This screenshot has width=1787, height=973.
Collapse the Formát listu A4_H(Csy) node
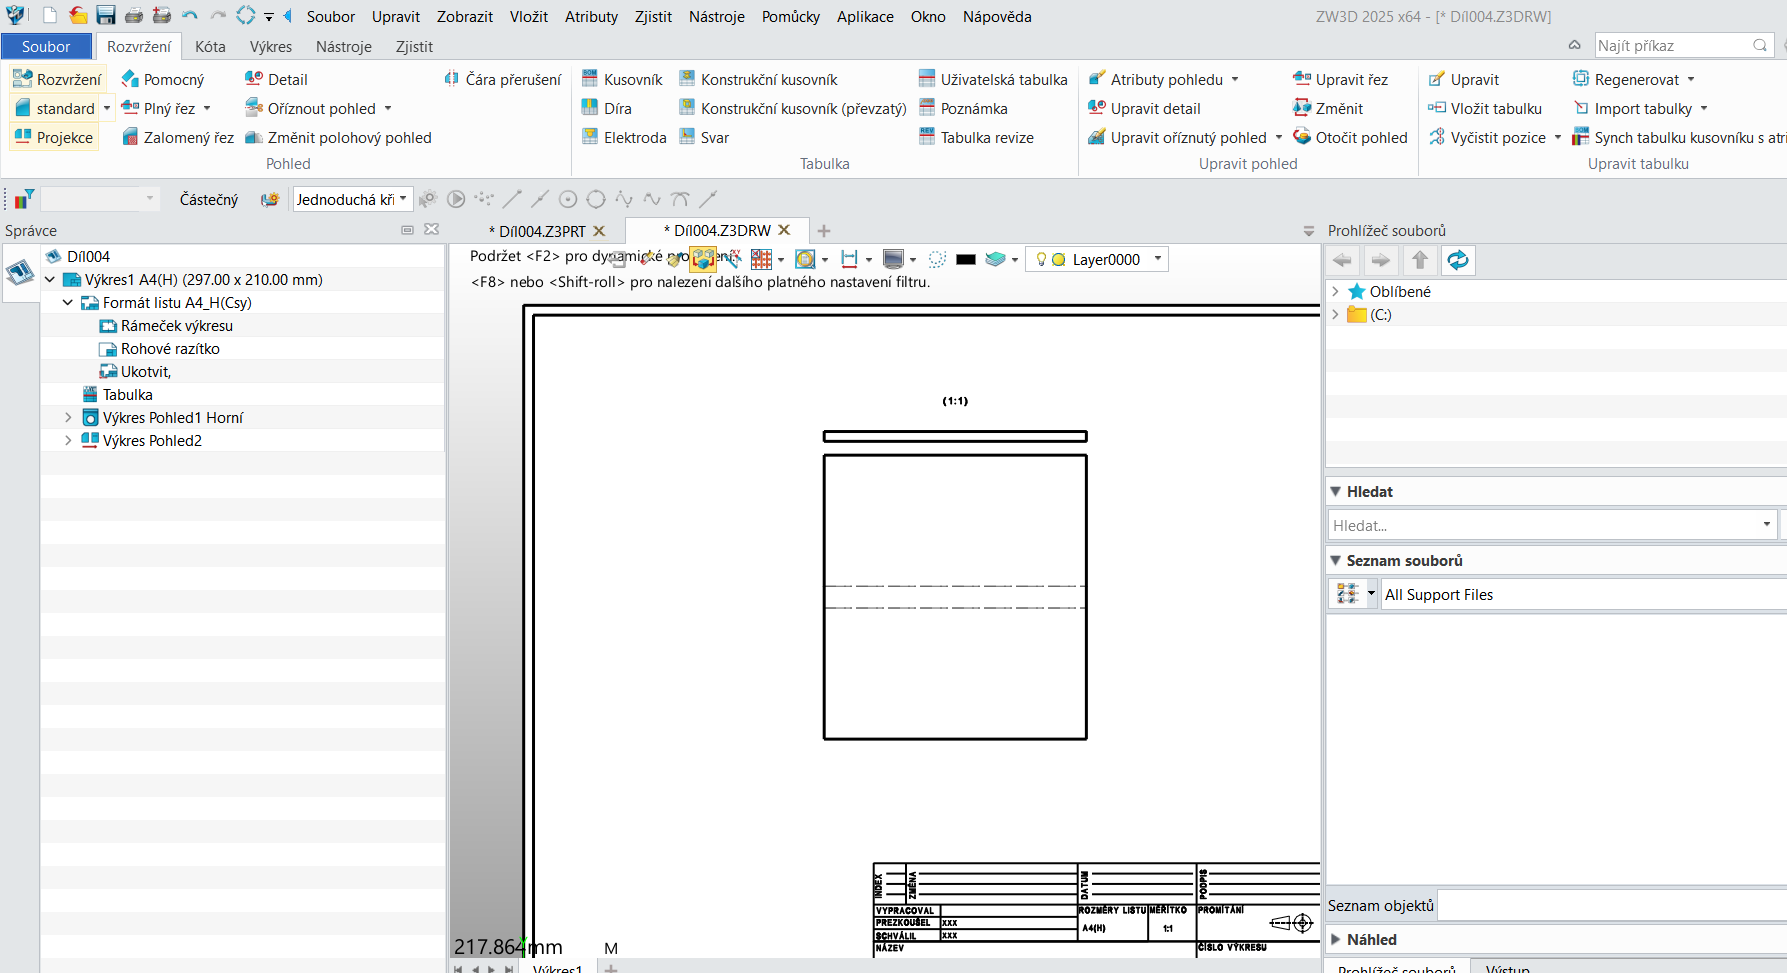tap(68, 302)
